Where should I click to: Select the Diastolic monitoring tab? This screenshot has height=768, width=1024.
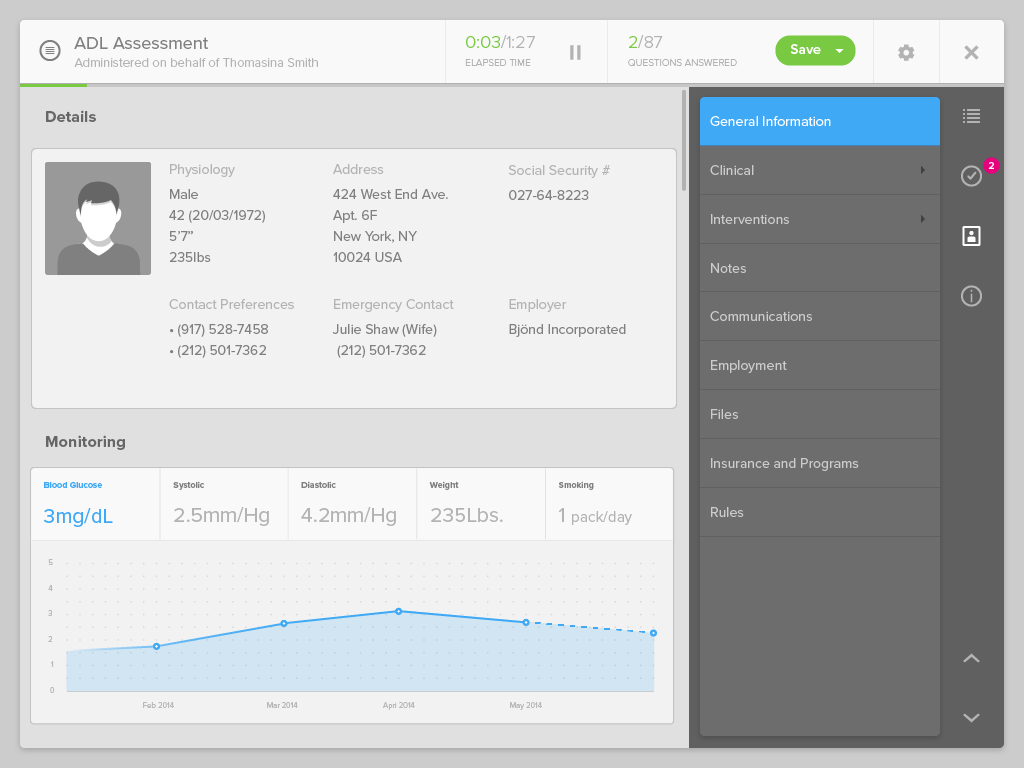coord(353,504)
